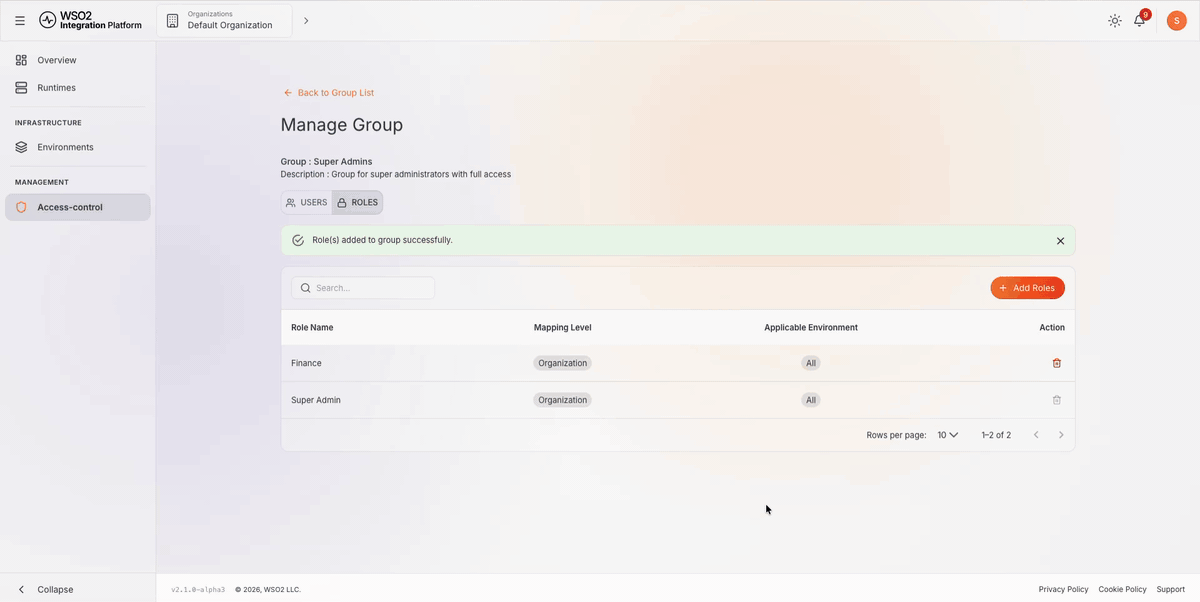Click the Overview grid icon
This screenshot has width=1200, height=602.
[x=21, y=60]
